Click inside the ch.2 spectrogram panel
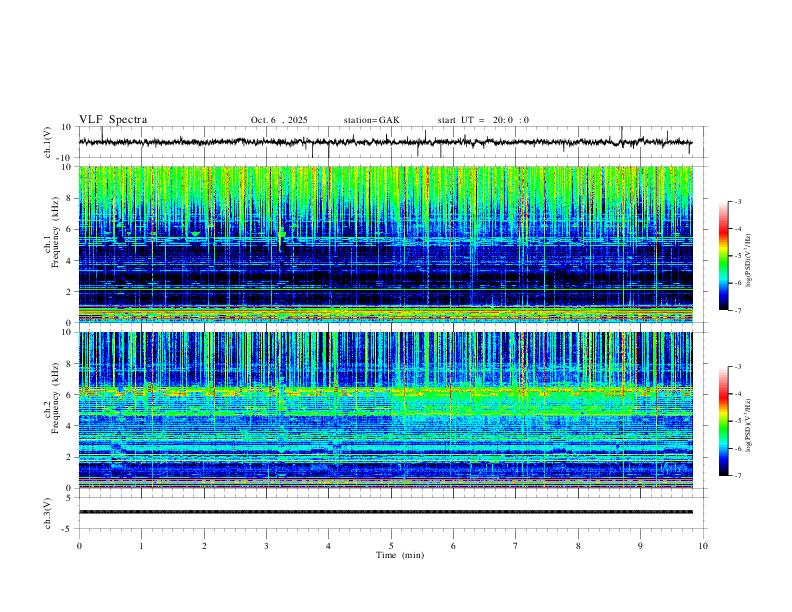This screenshot has width=792, height=612. point(385,410)
